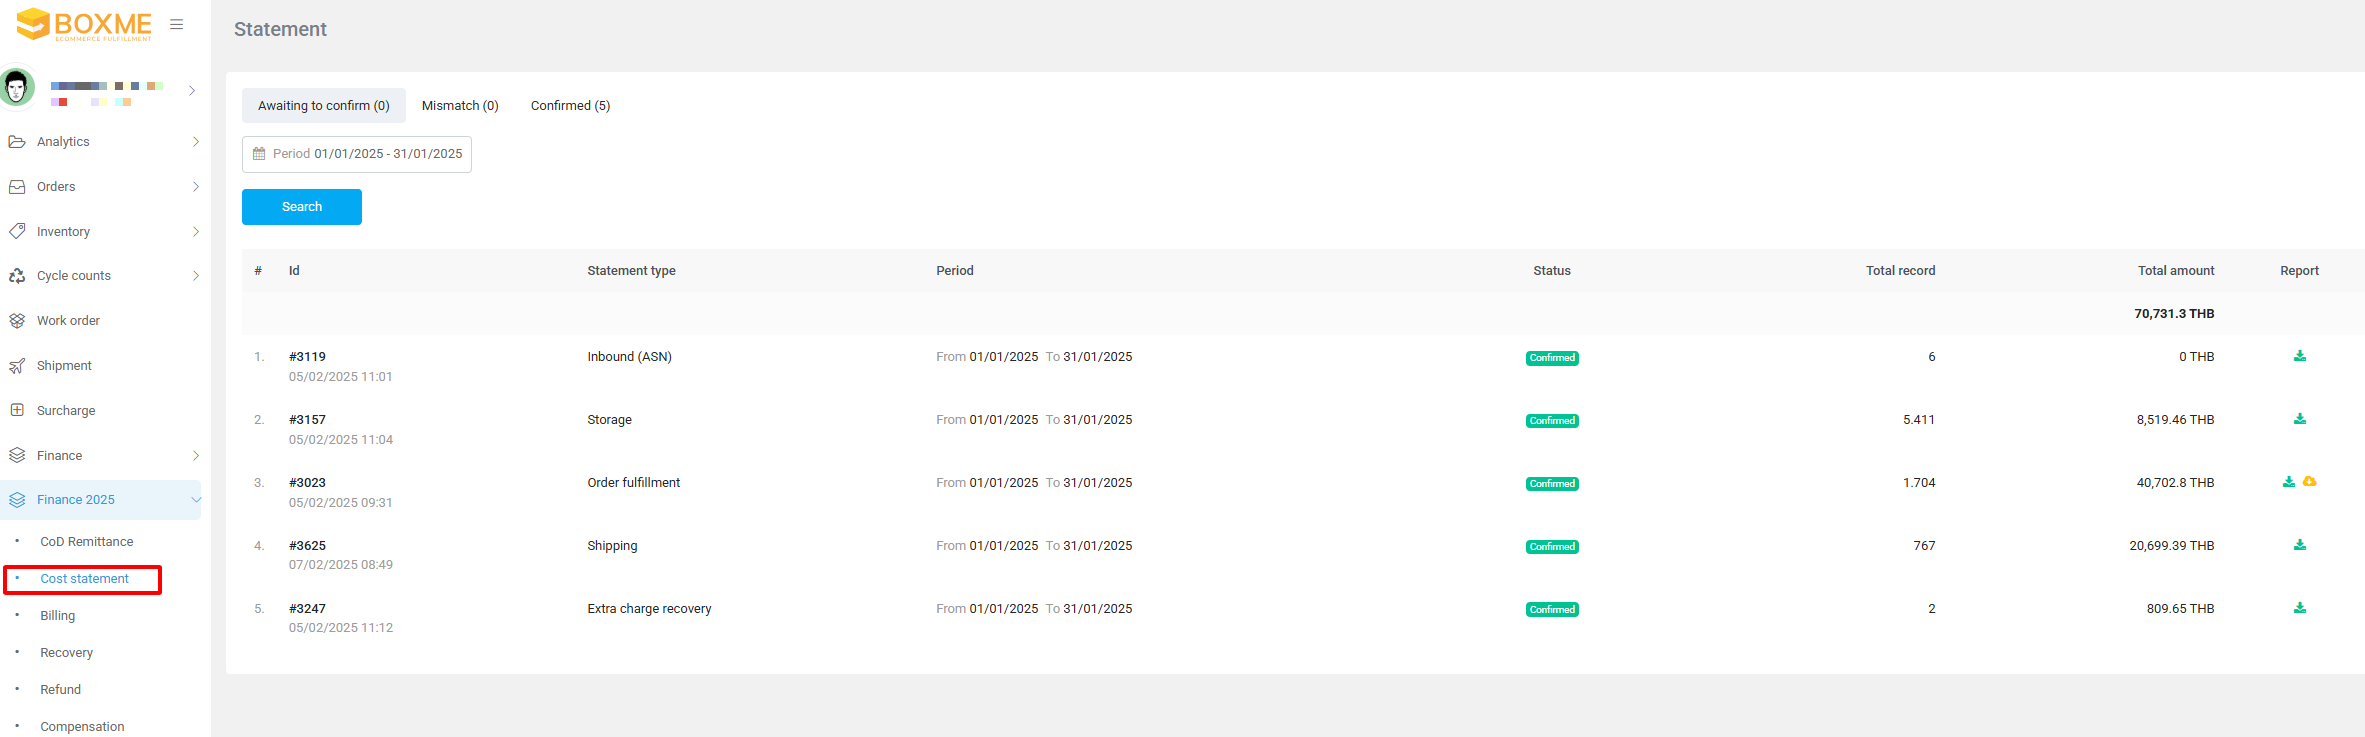This screenshot has width=2365, height=737.
Task: Download the Shipping statement report
Action: coord(2299,545)
